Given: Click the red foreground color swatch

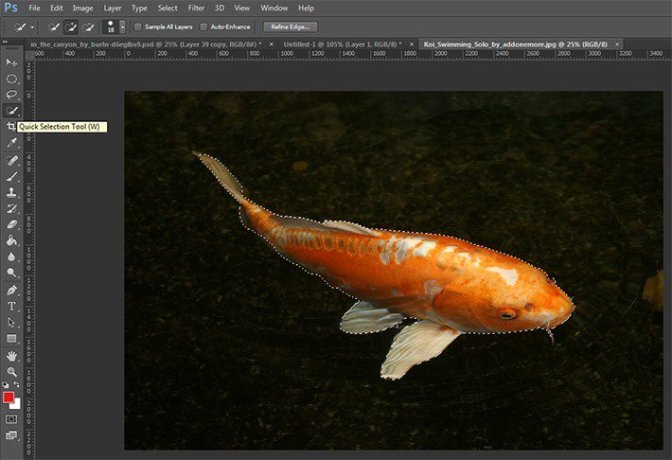Looking at the screenshot, I should click(9, 397).
